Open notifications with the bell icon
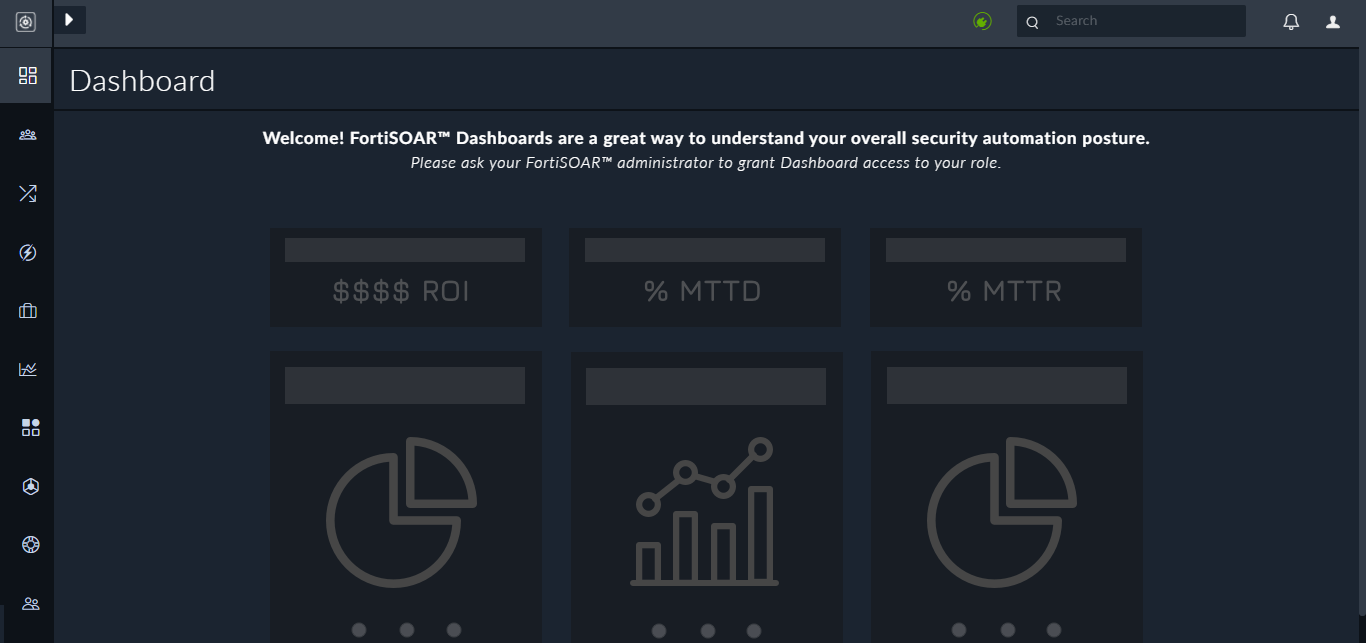1366x643 pixels. (x=1291, y=20)
